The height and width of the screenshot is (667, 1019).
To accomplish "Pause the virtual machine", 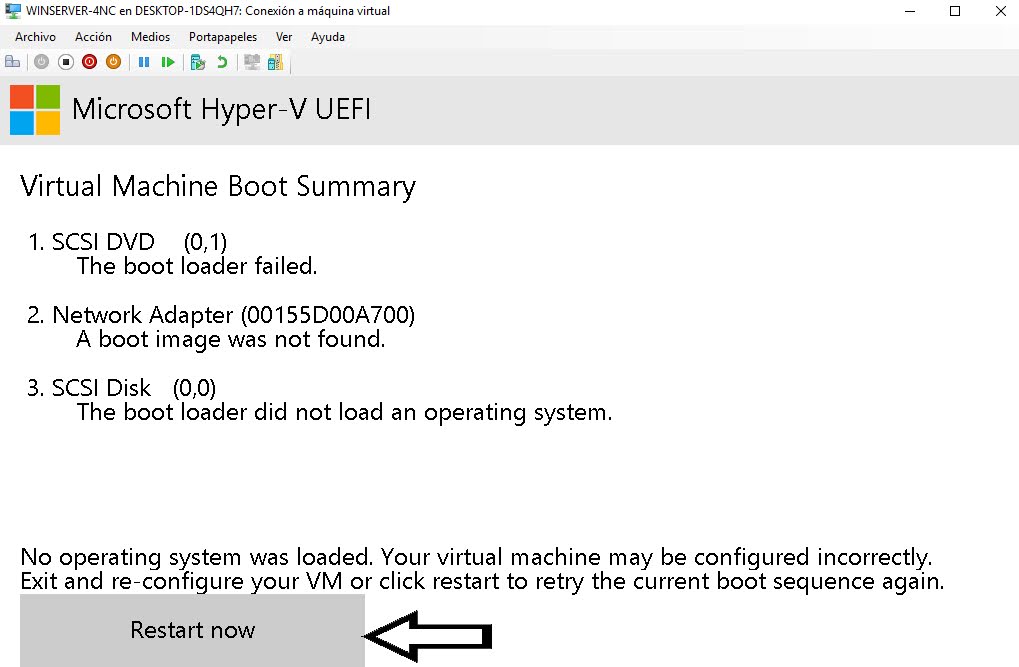I will pyautogui.click(x=144, y=62).
